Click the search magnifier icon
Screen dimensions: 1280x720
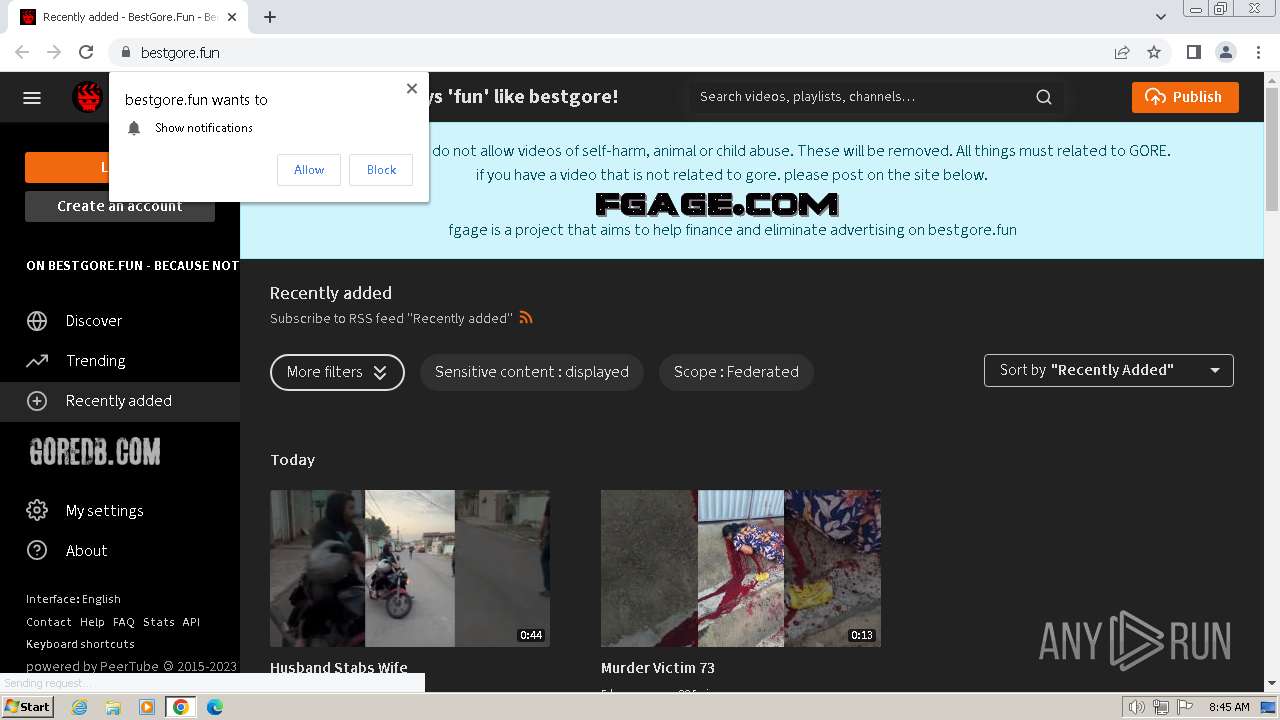point(1044,97)
